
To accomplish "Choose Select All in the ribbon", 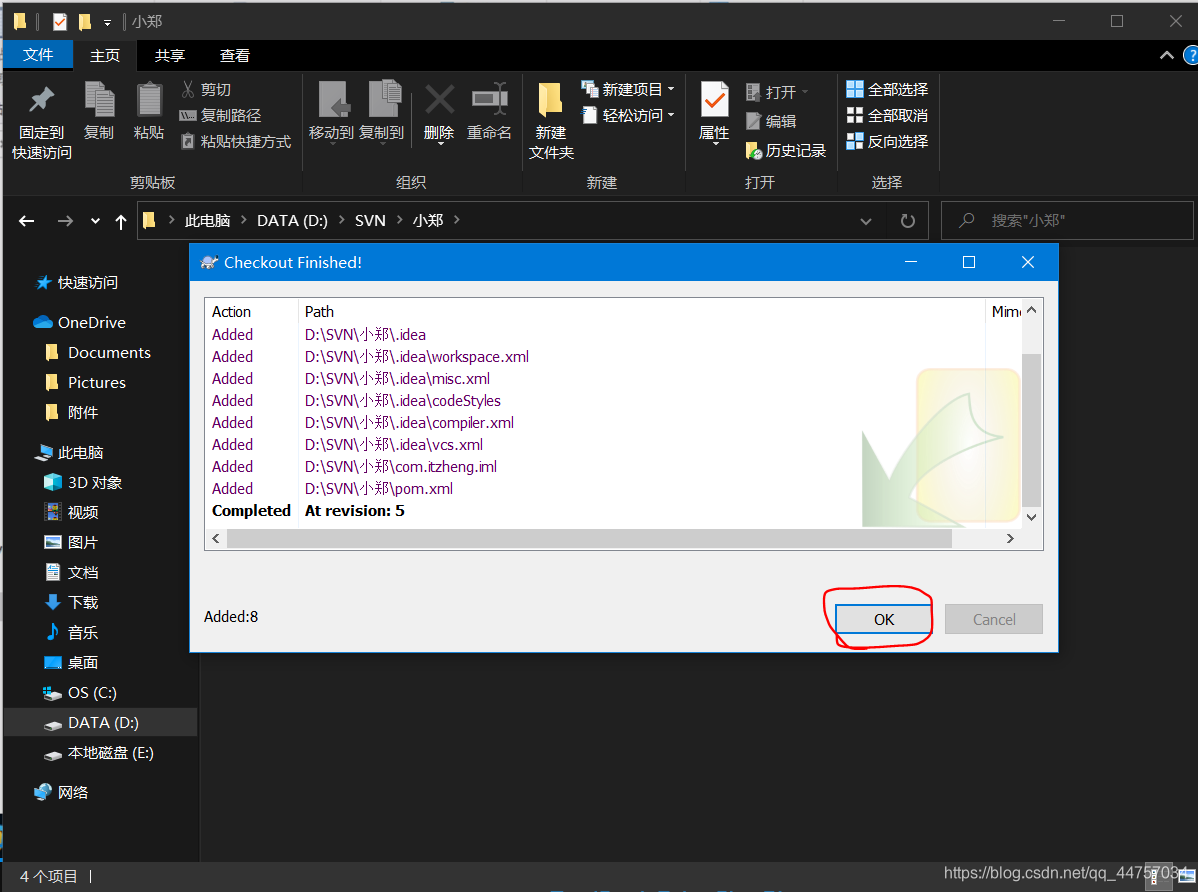I will (x=887, y=90).
